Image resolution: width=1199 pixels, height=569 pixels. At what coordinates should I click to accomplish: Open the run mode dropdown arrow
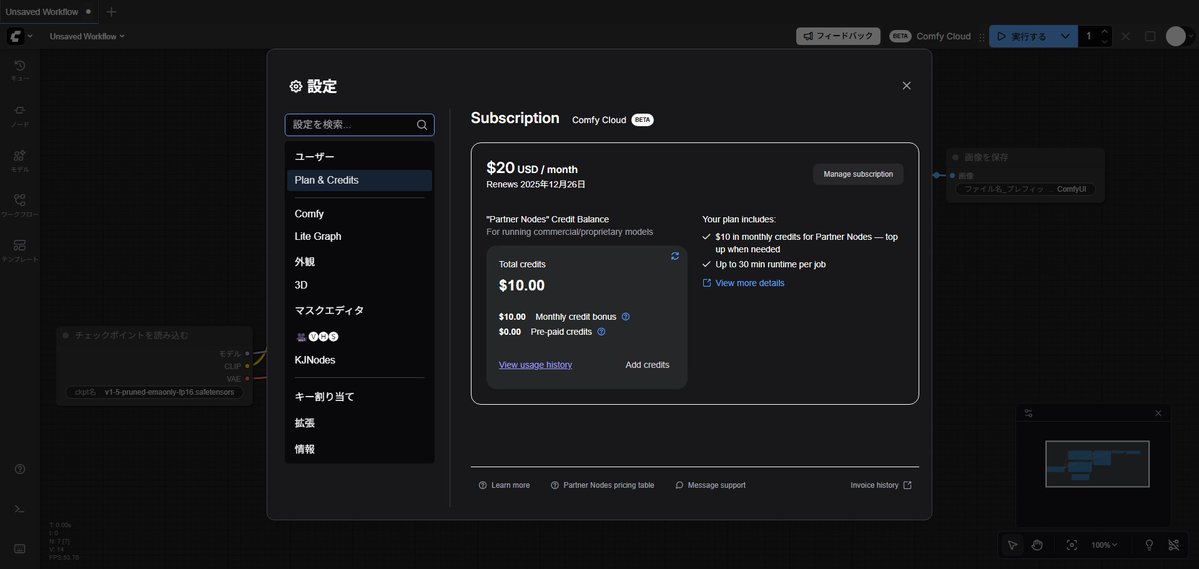click(1065, 36)
